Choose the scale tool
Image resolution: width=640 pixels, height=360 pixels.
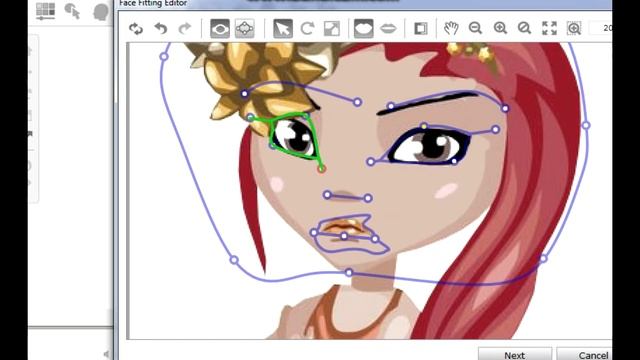click(x=331, y=29)
